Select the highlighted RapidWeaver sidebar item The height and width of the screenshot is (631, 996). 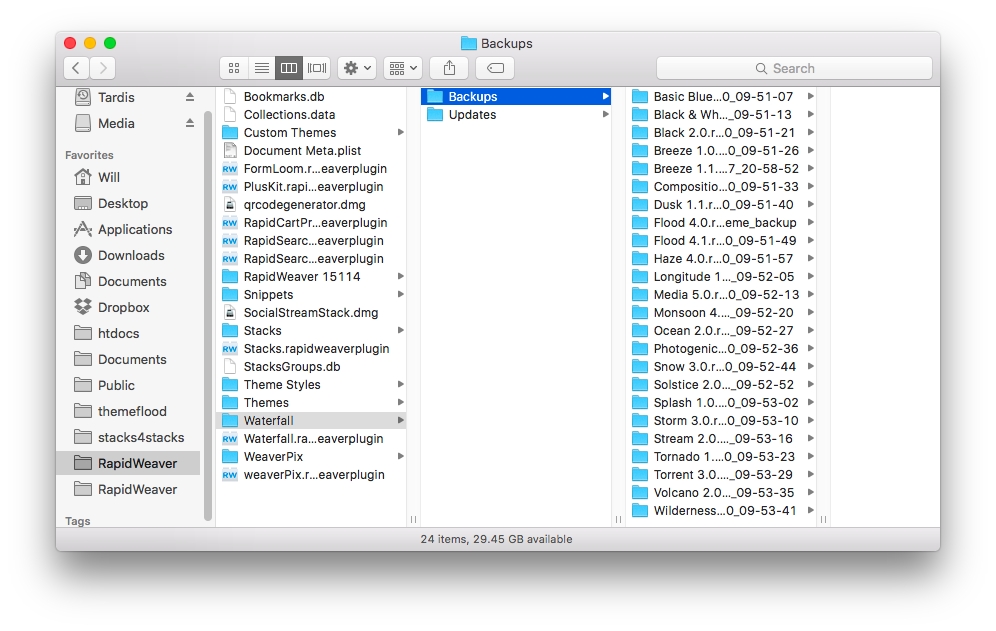(128, 463)
